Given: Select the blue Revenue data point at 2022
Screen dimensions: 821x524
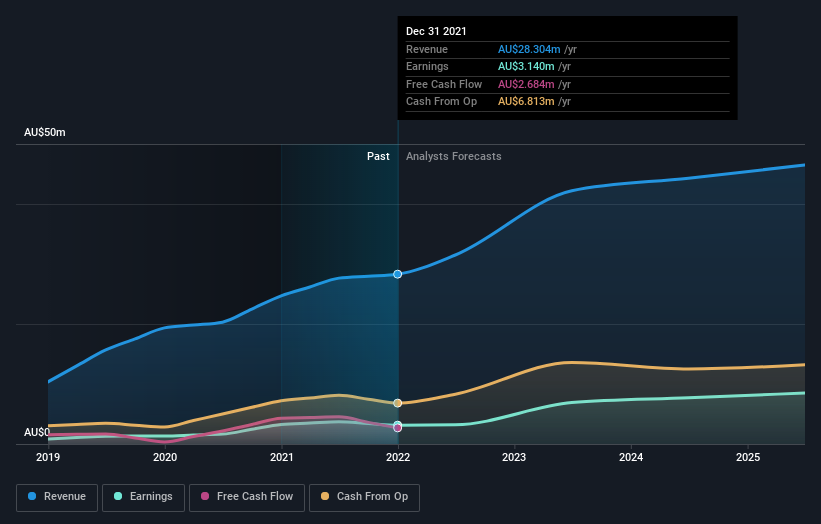Looking at the screenshot, I should pos(397,274).
